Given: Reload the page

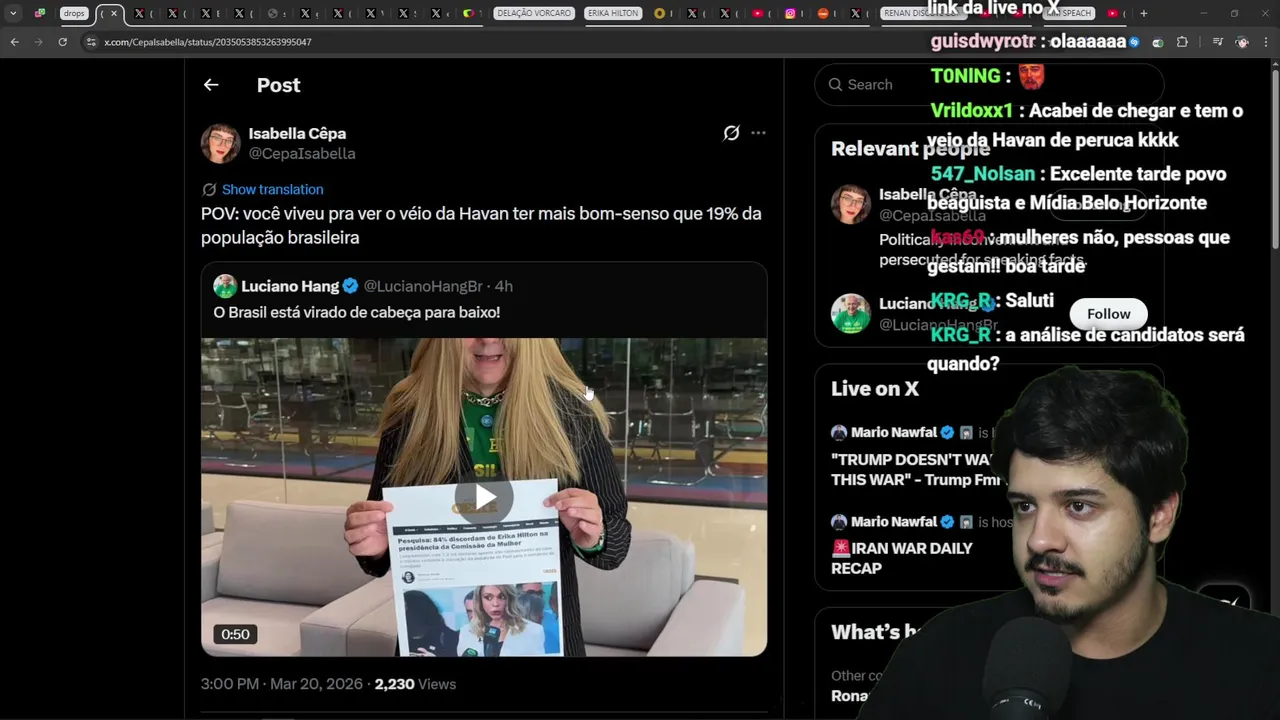Looking at the screenshot, I should tap(62, 42).
